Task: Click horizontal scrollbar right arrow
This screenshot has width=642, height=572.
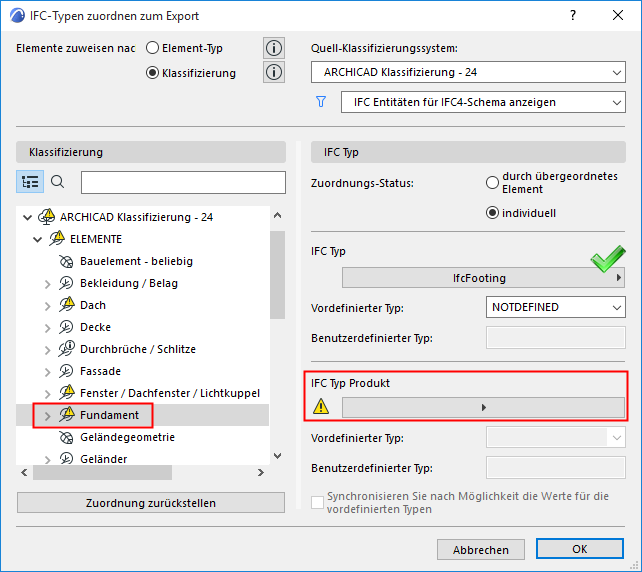Action: click(261, 473)
